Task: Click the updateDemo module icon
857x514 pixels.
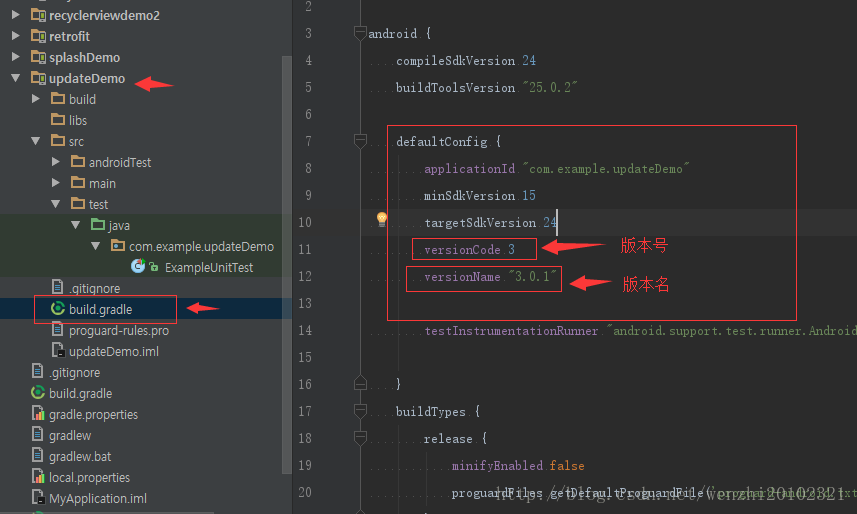Action: point(38,78)
